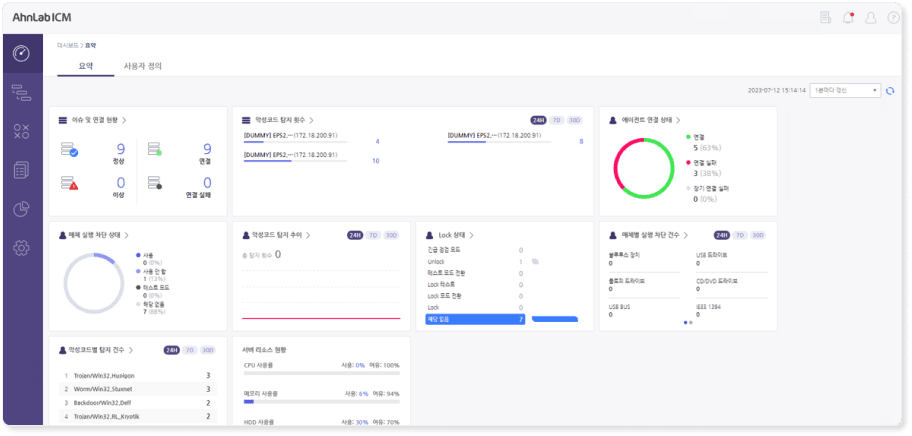The height and width of the screenshot is (436, 912).
Task: Click the 대시보드 breadcrumb link
Action: click(67, 45)
